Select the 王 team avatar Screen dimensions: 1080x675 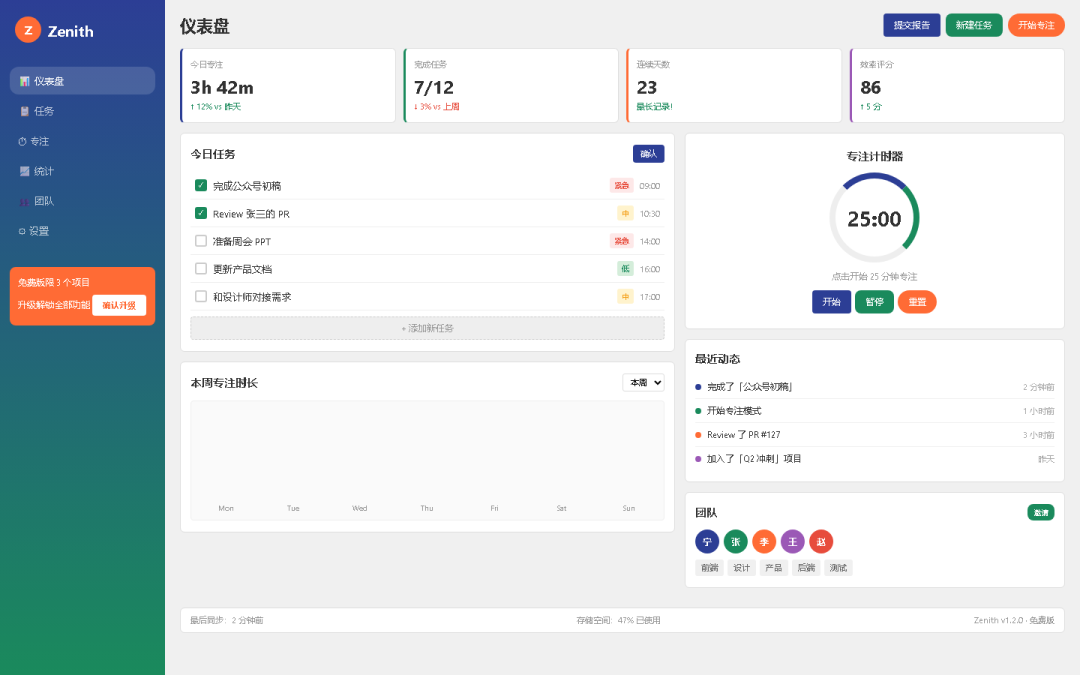pos(792,542)
